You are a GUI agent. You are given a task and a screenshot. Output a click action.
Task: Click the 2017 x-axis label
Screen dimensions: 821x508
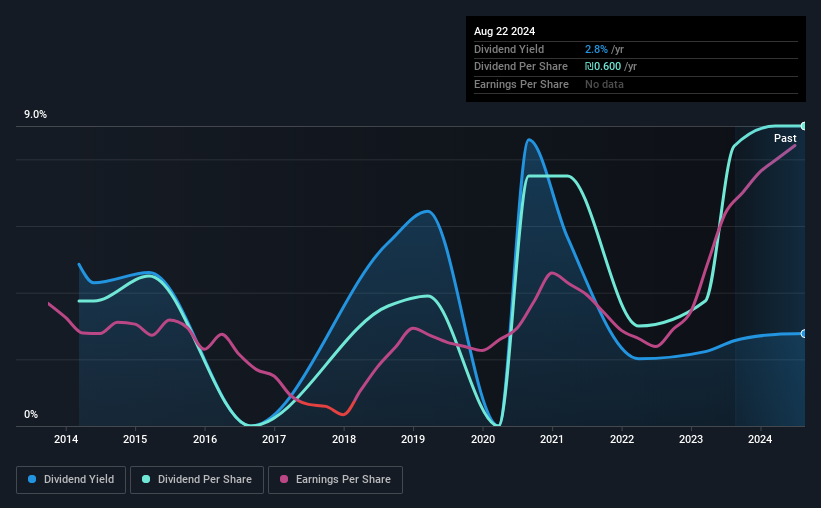coord(274,439)
